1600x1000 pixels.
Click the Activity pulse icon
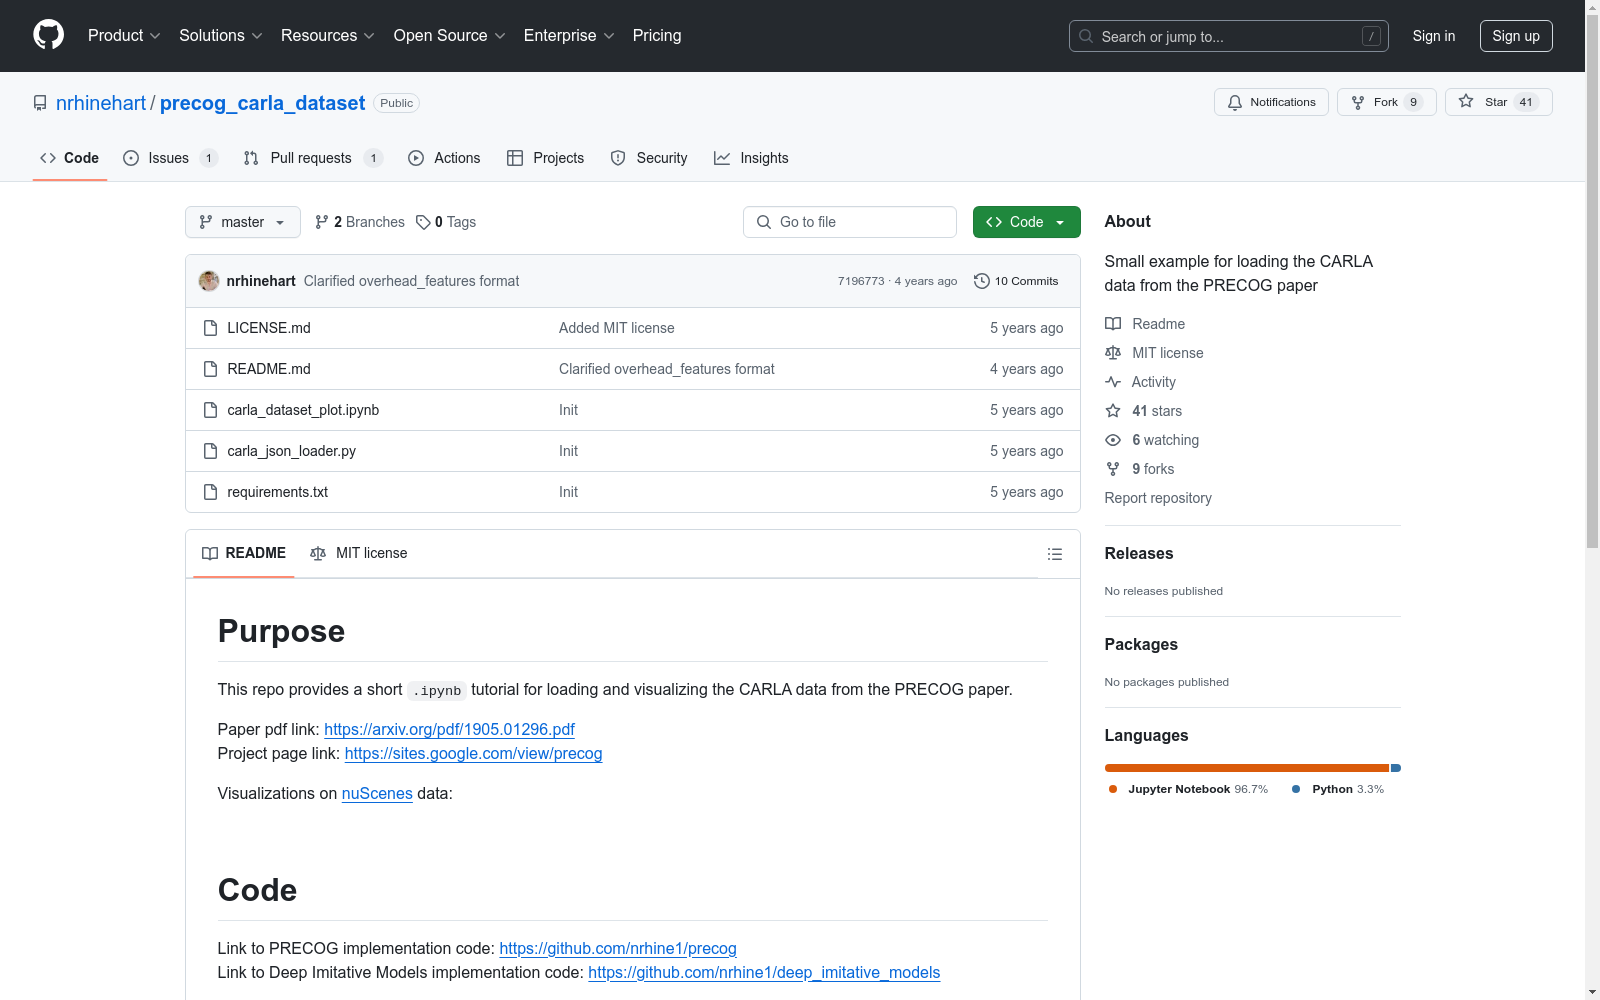(x=1113, y=382)
